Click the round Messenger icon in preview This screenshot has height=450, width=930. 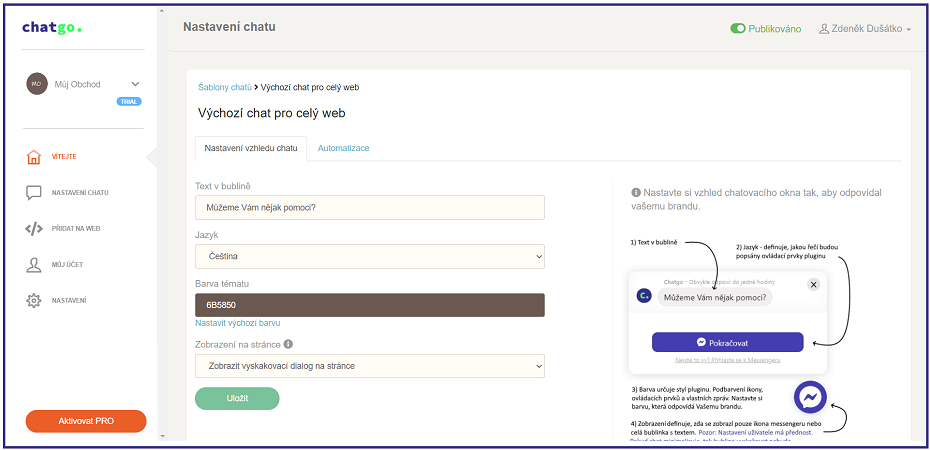[810, 397]
